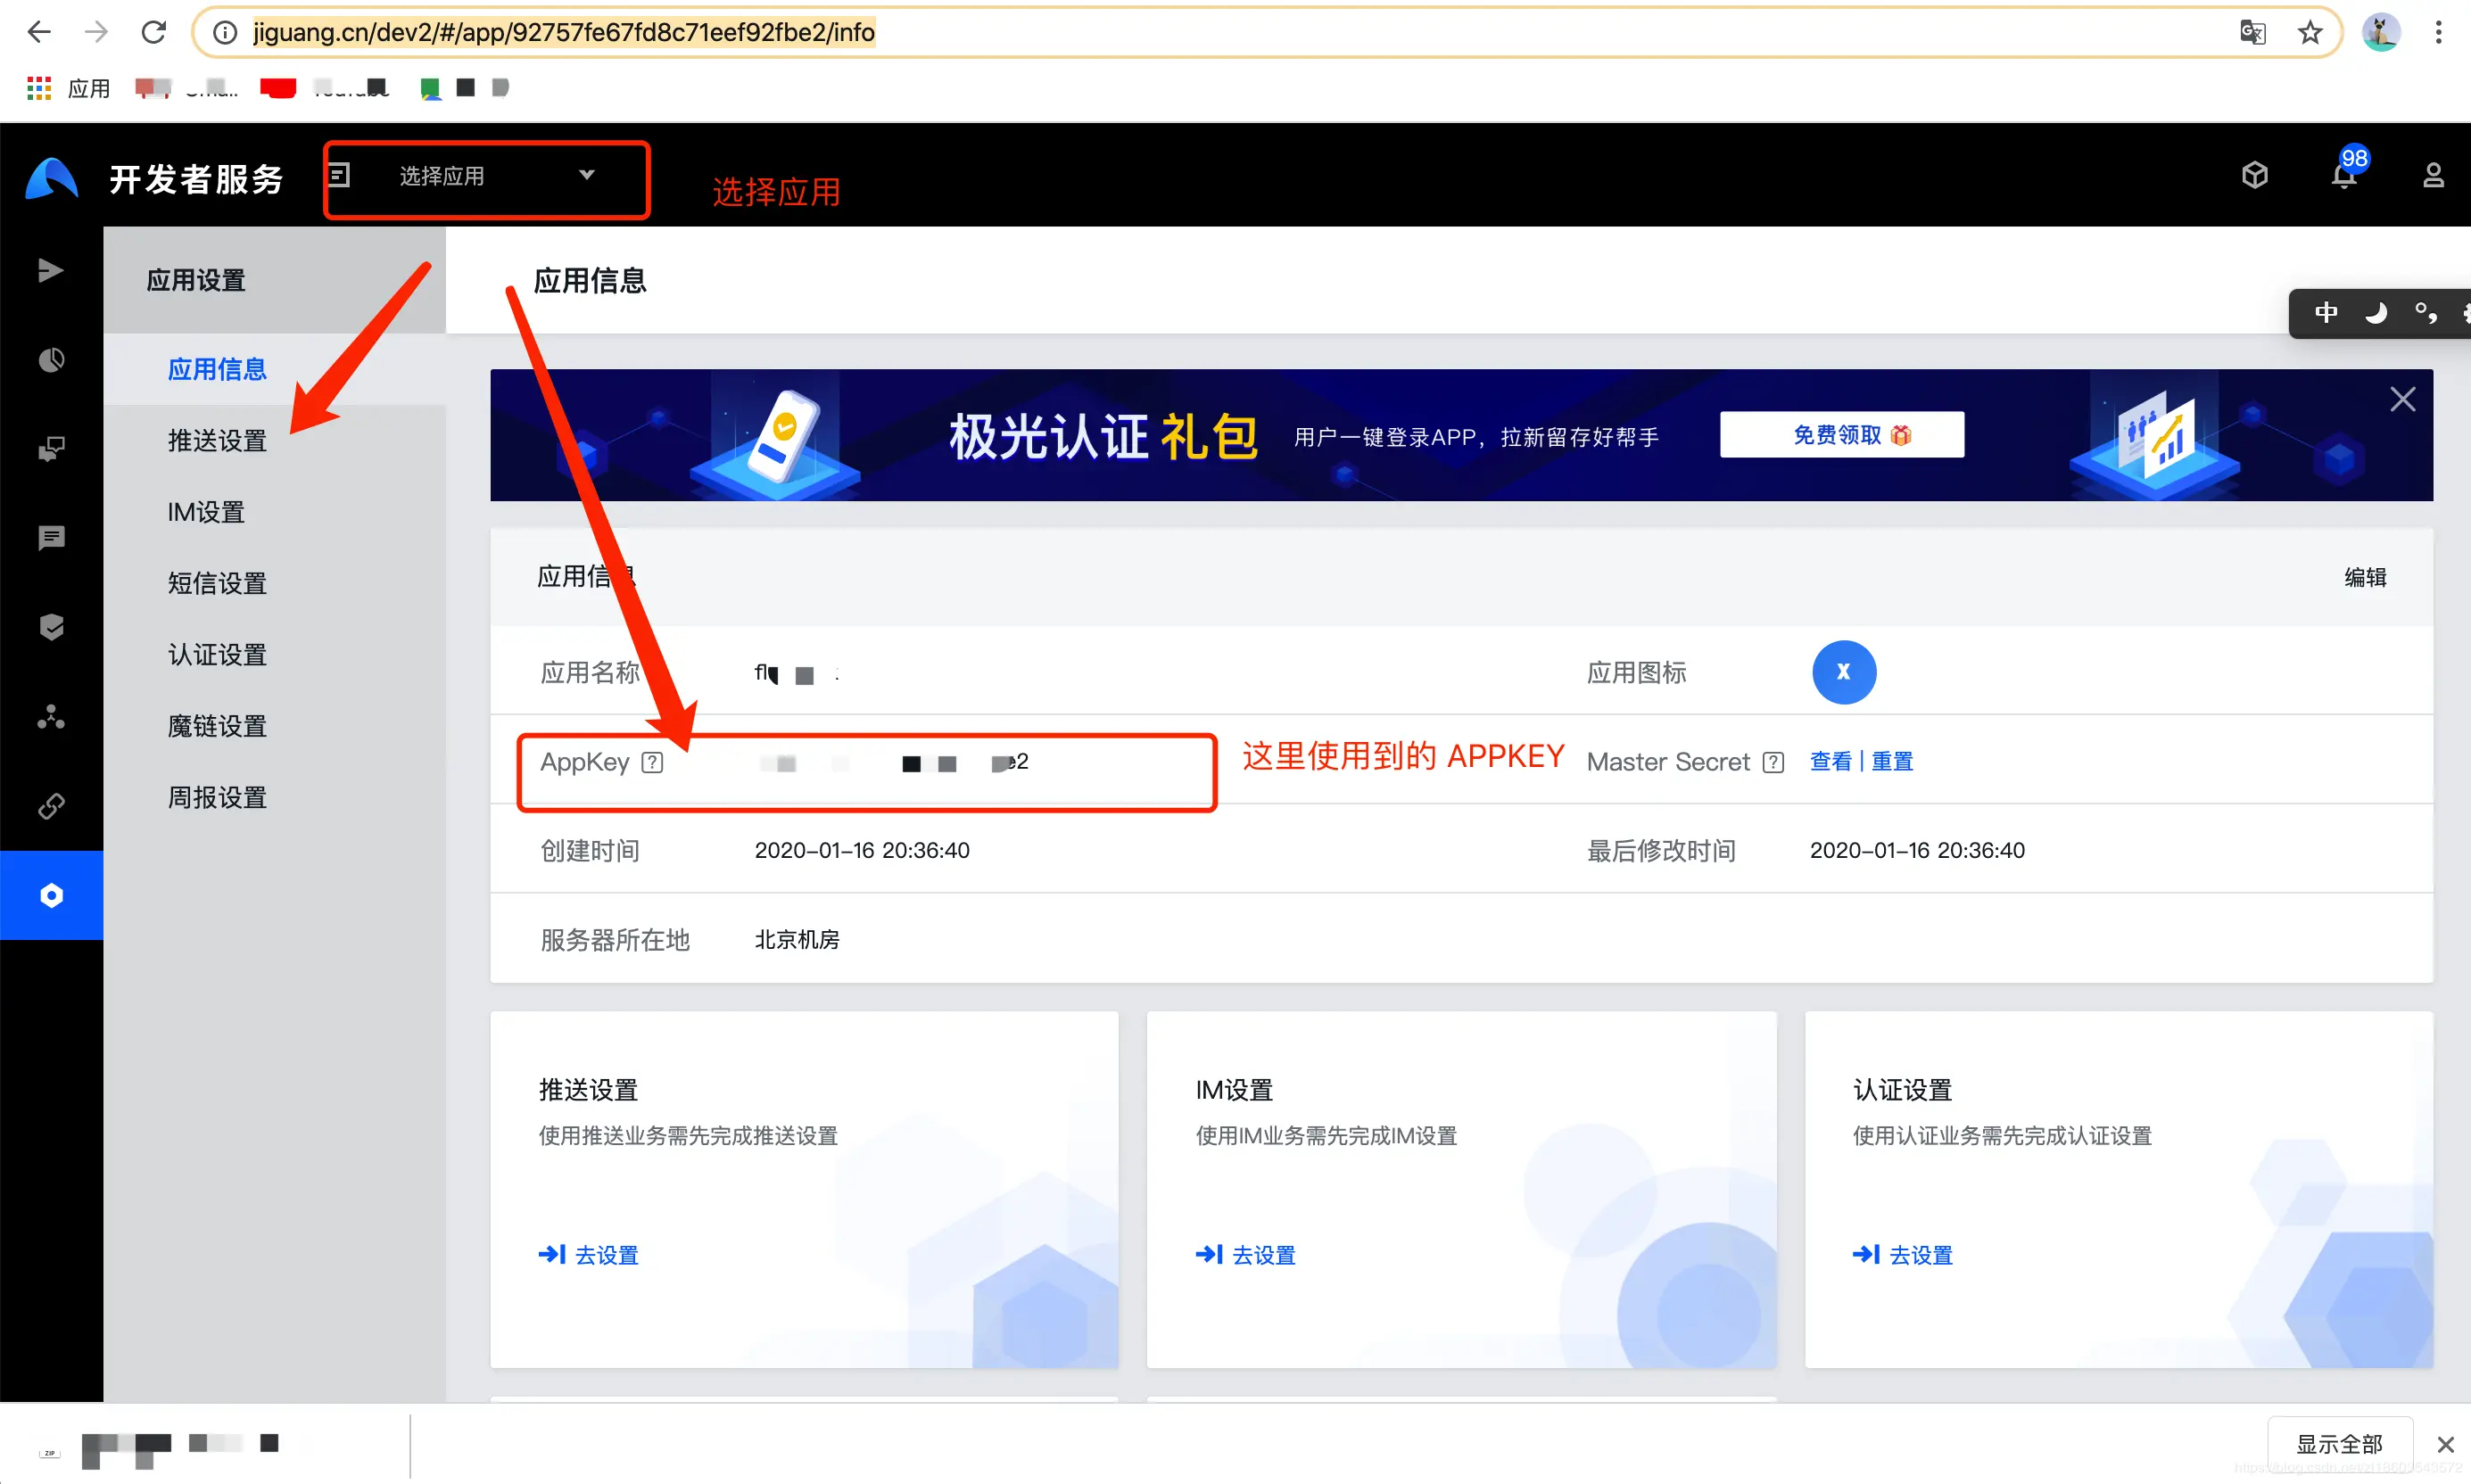Click the device feedback icon in sidebar
This screenshot has height=1484, width=2471.
click(x=50, y=448)
